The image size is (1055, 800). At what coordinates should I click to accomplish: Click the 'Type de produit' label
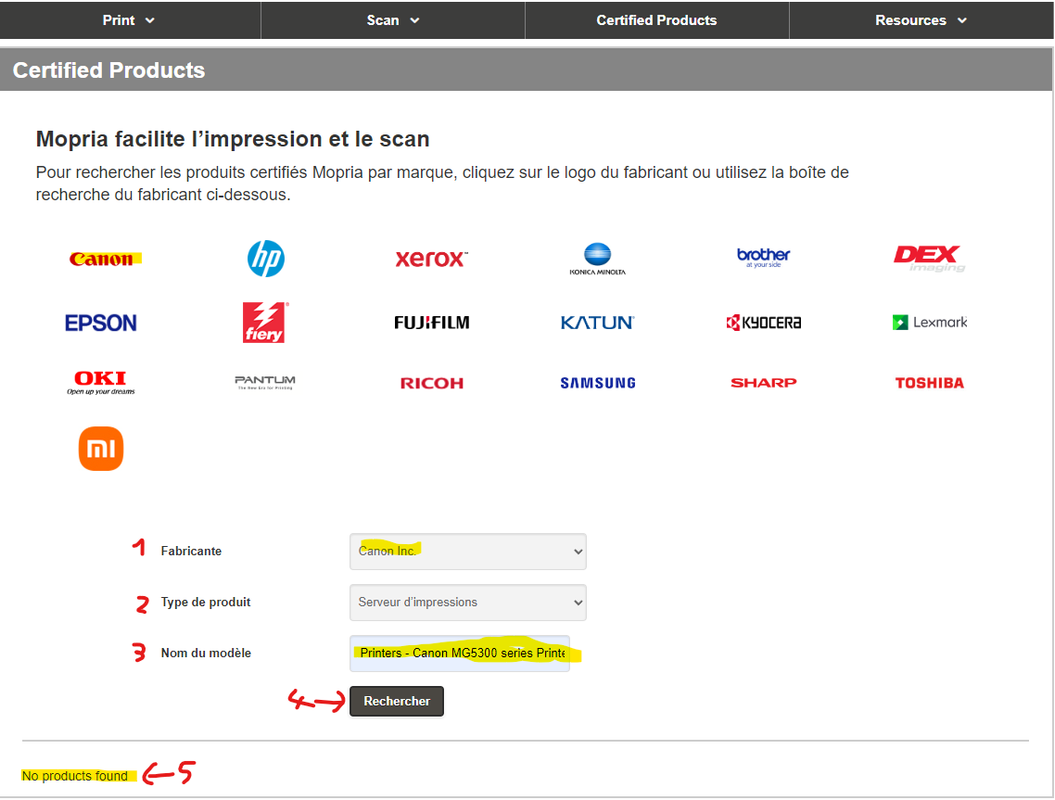[205, 602]
